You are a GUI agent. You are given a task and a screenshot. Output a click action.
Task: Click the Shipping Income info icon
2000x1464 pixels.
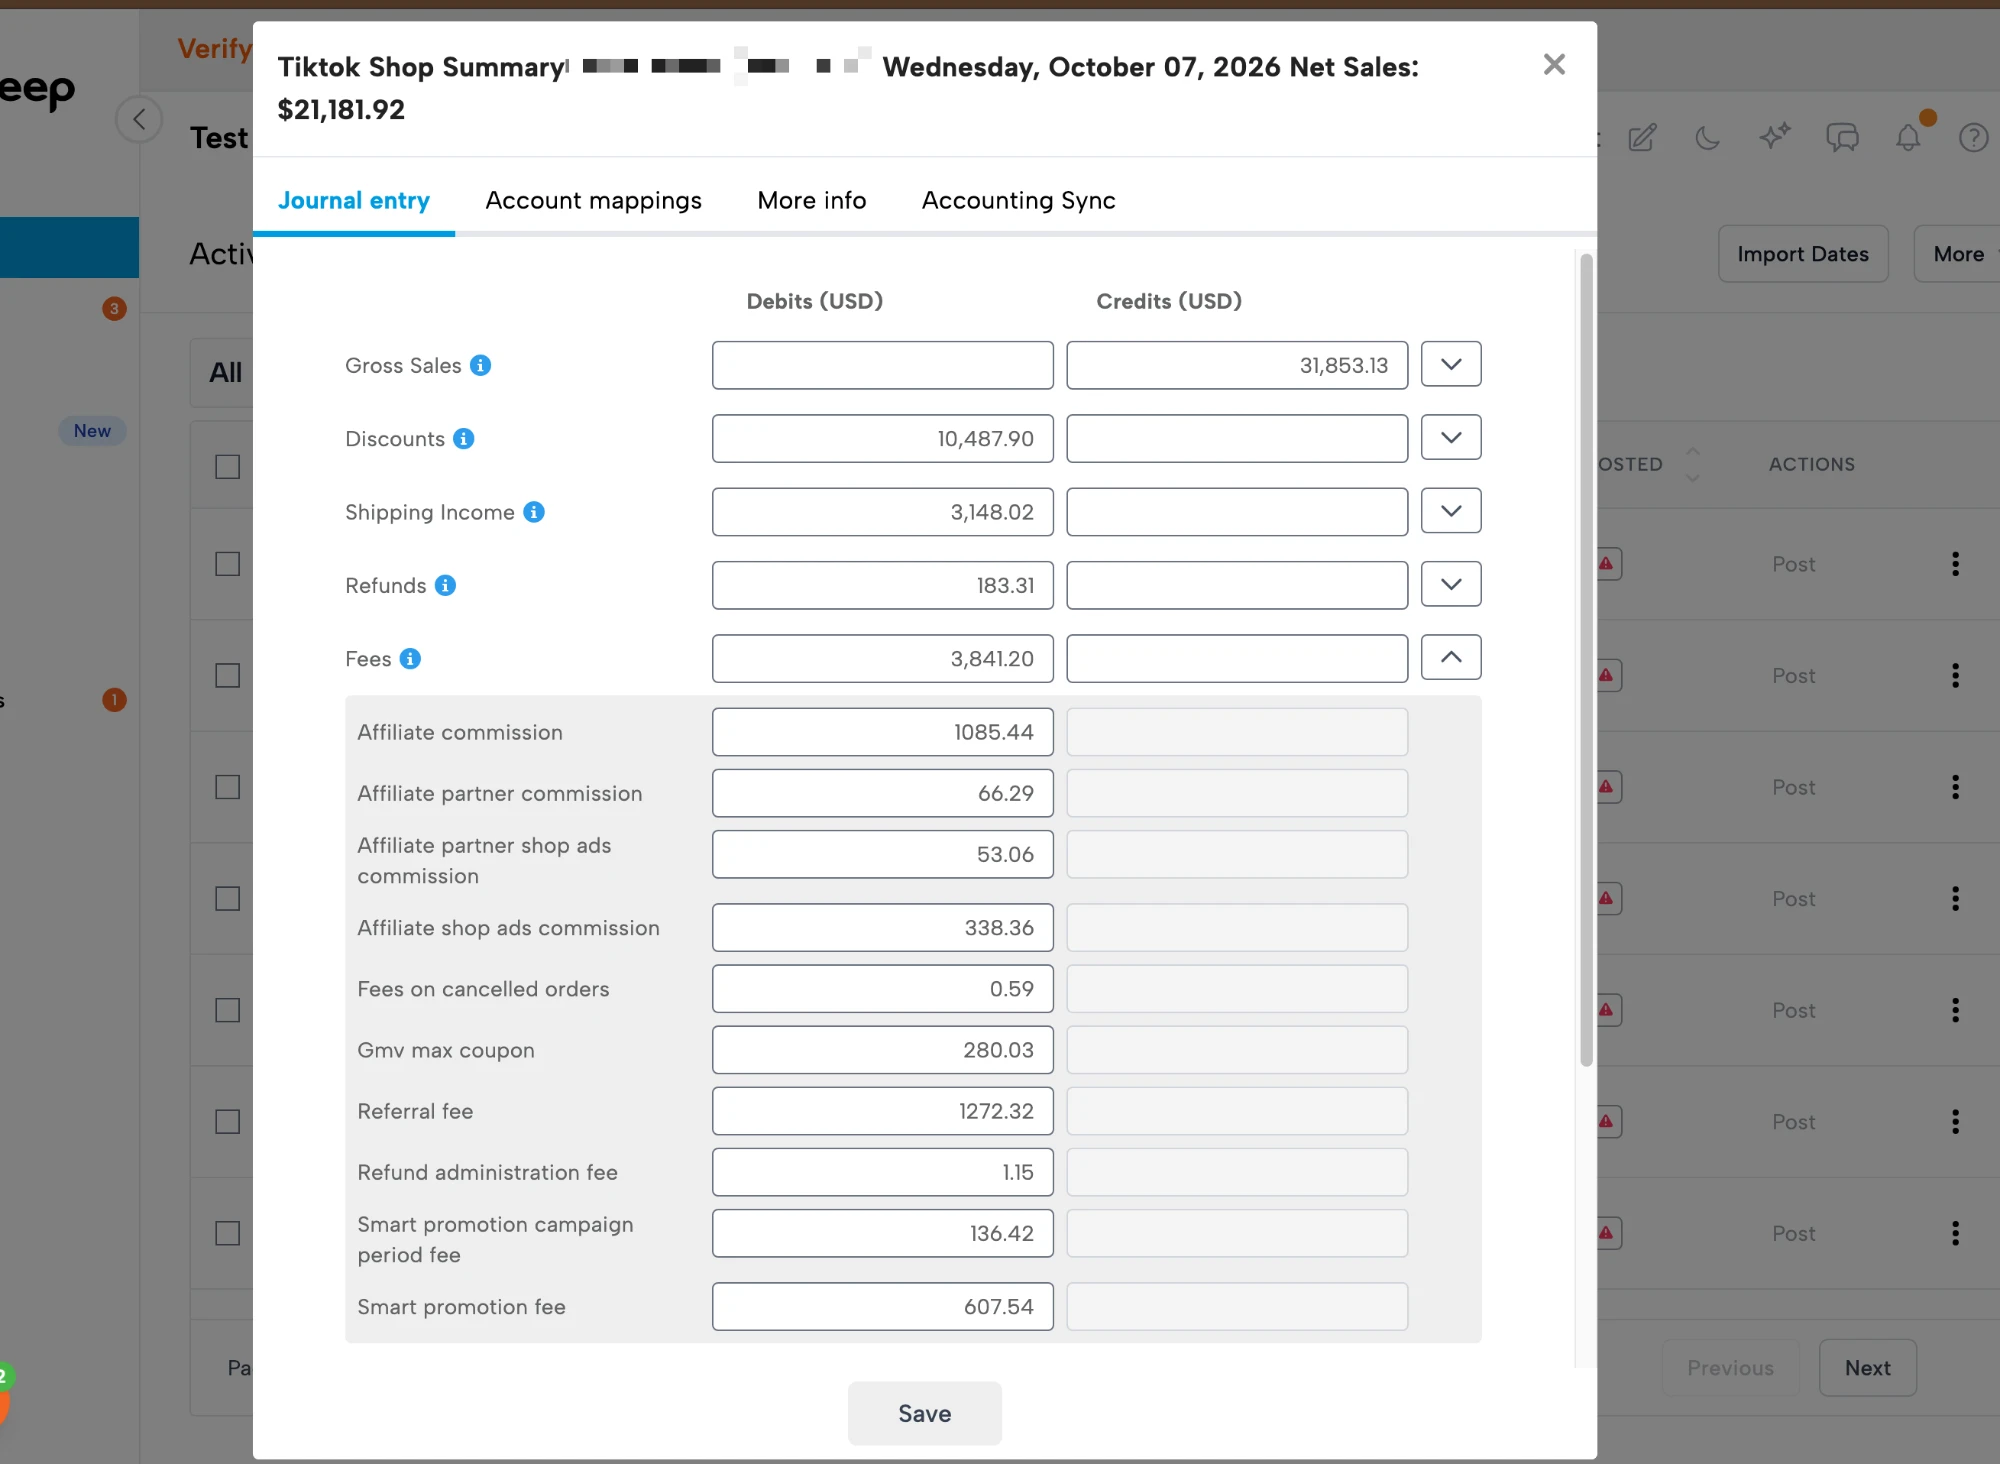(x=534, y=512)
